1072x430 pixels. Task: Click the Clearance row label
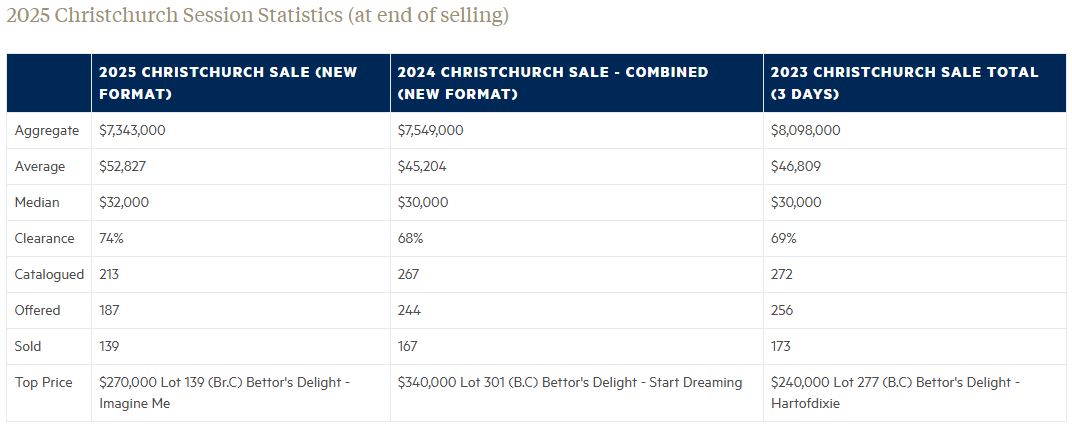pos(44,238)
